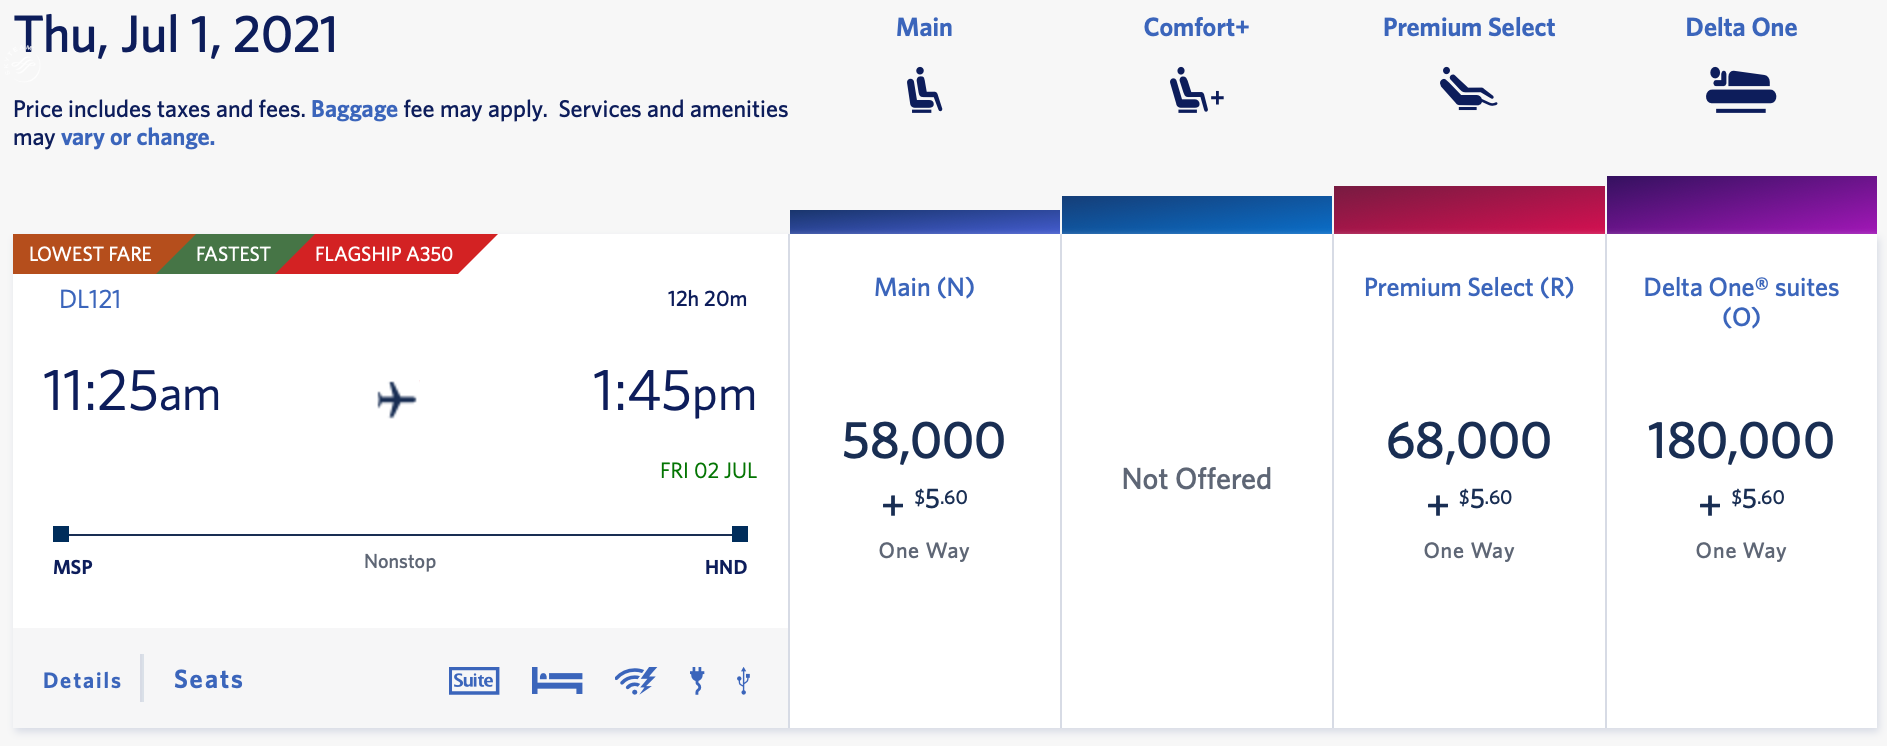Open the Baggage fee link

(354, 108)
